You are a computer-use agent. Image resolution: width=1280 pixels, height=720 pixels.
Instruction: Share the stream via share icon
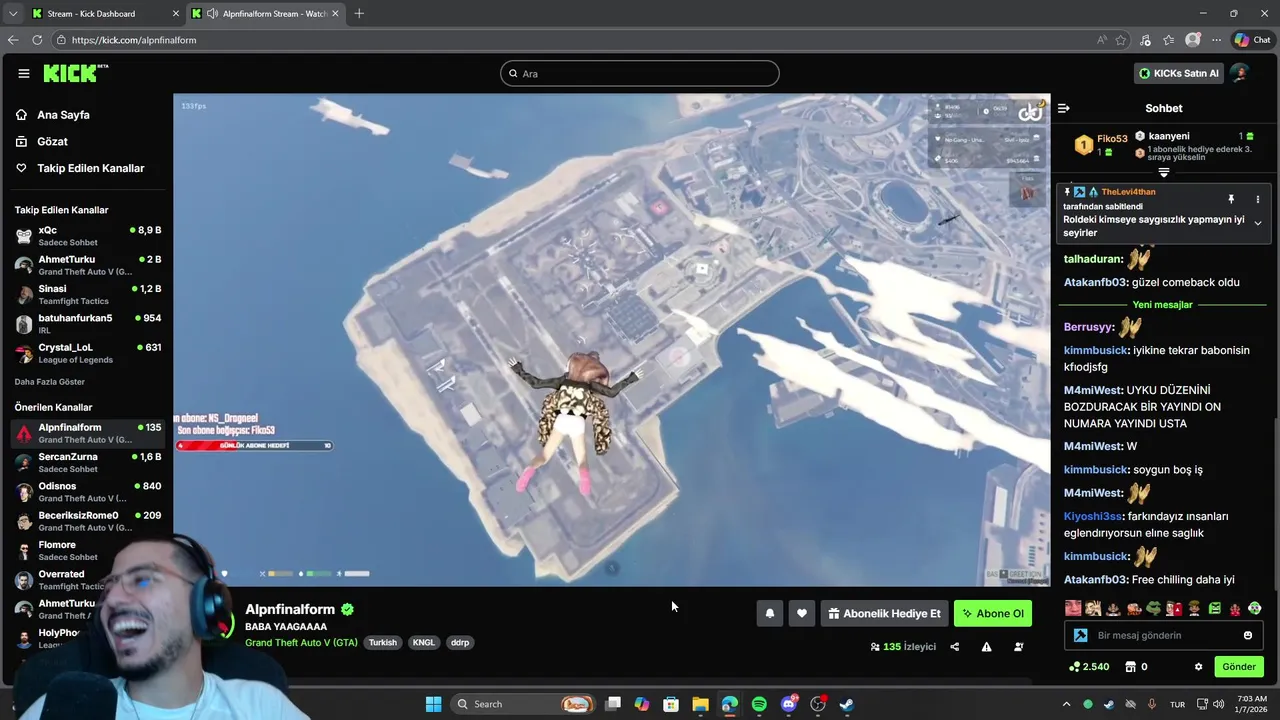tap(954, 647)
